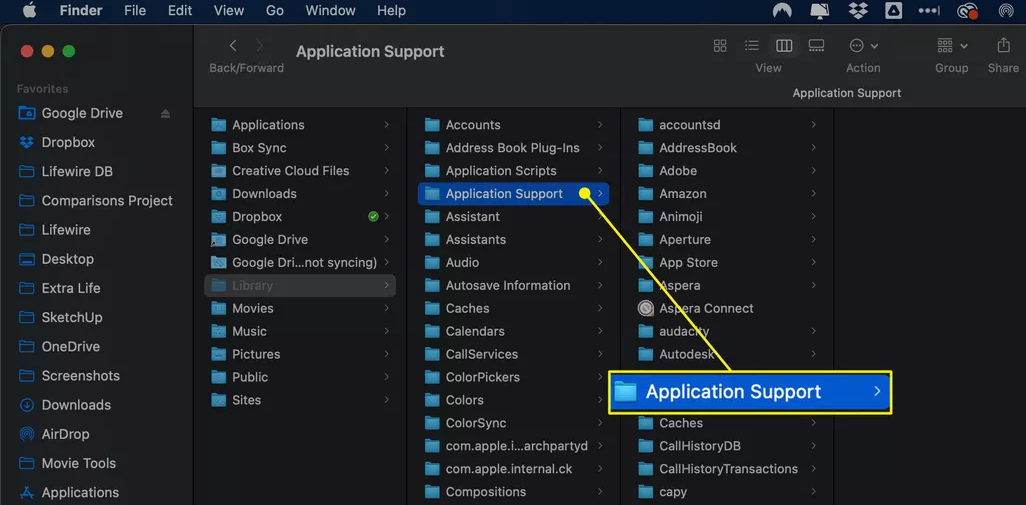Viewport: 1026px width, 505px height.
Task: Expand the CallHistoryDB chevron
Action: [813, 445]
